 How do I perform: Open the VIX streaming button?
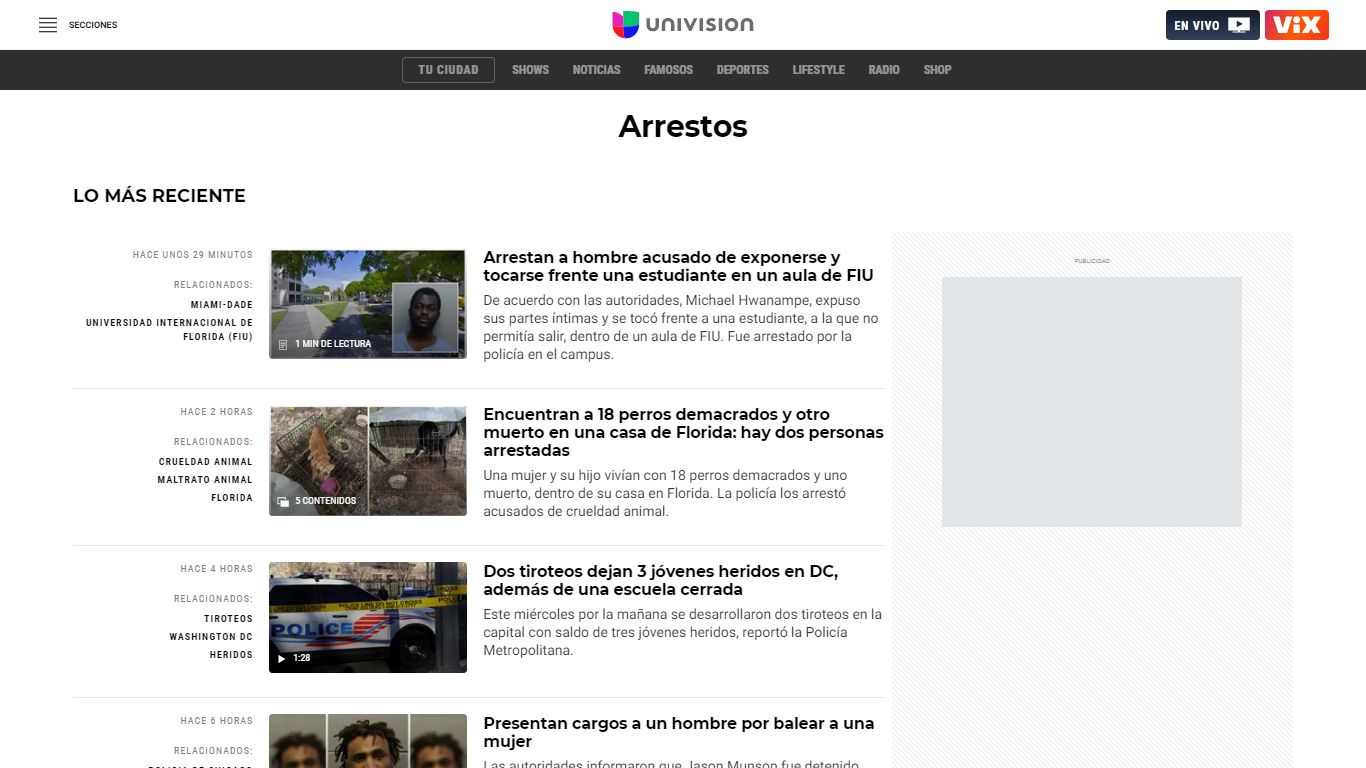pos(1296,25)
